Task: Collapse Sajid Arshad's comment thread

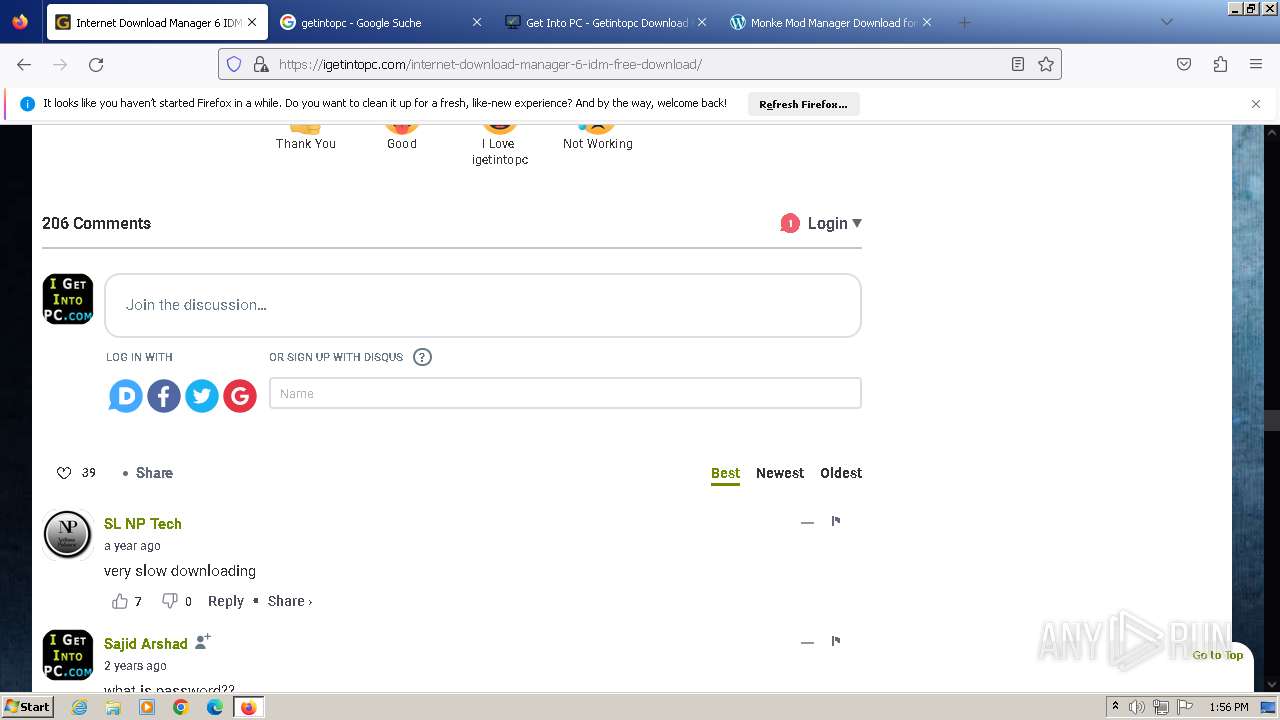Action: pos(807,642)
